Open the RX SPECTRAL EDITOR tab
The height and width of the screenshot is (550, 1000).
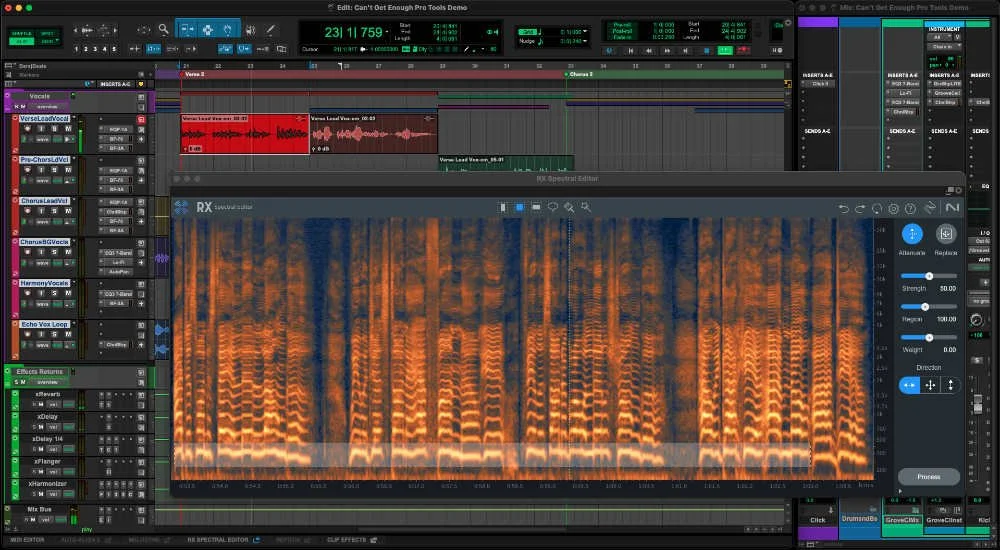217,540
